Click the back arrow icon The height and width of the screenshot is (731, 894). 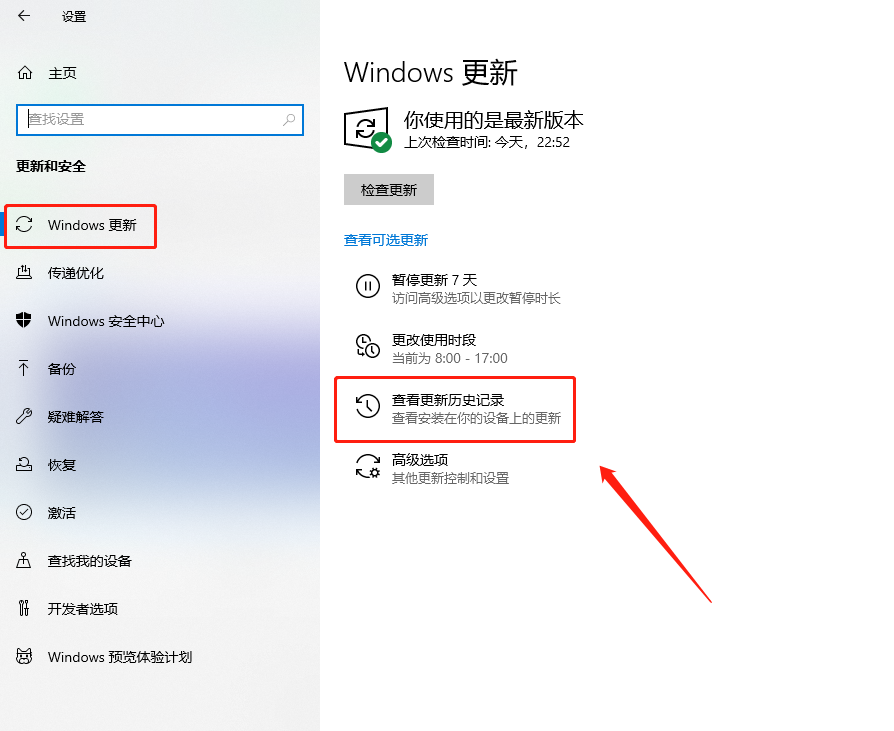(24, 16)
